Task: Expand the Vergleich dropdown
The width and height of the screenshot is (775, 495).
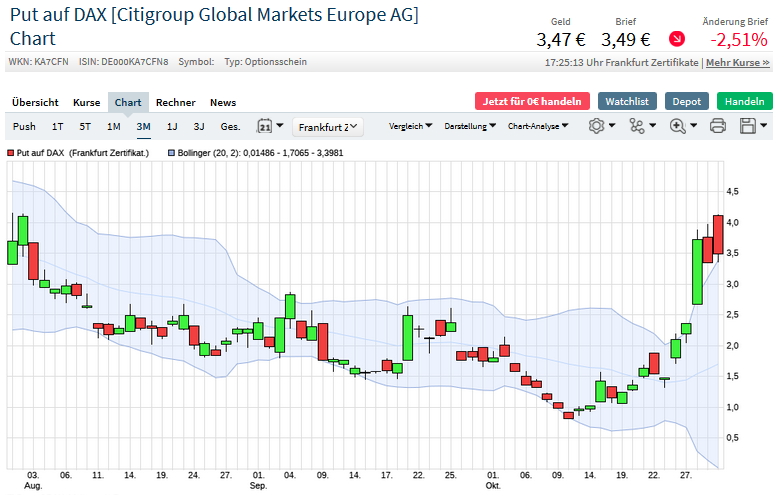Action: tap(410, 126)
